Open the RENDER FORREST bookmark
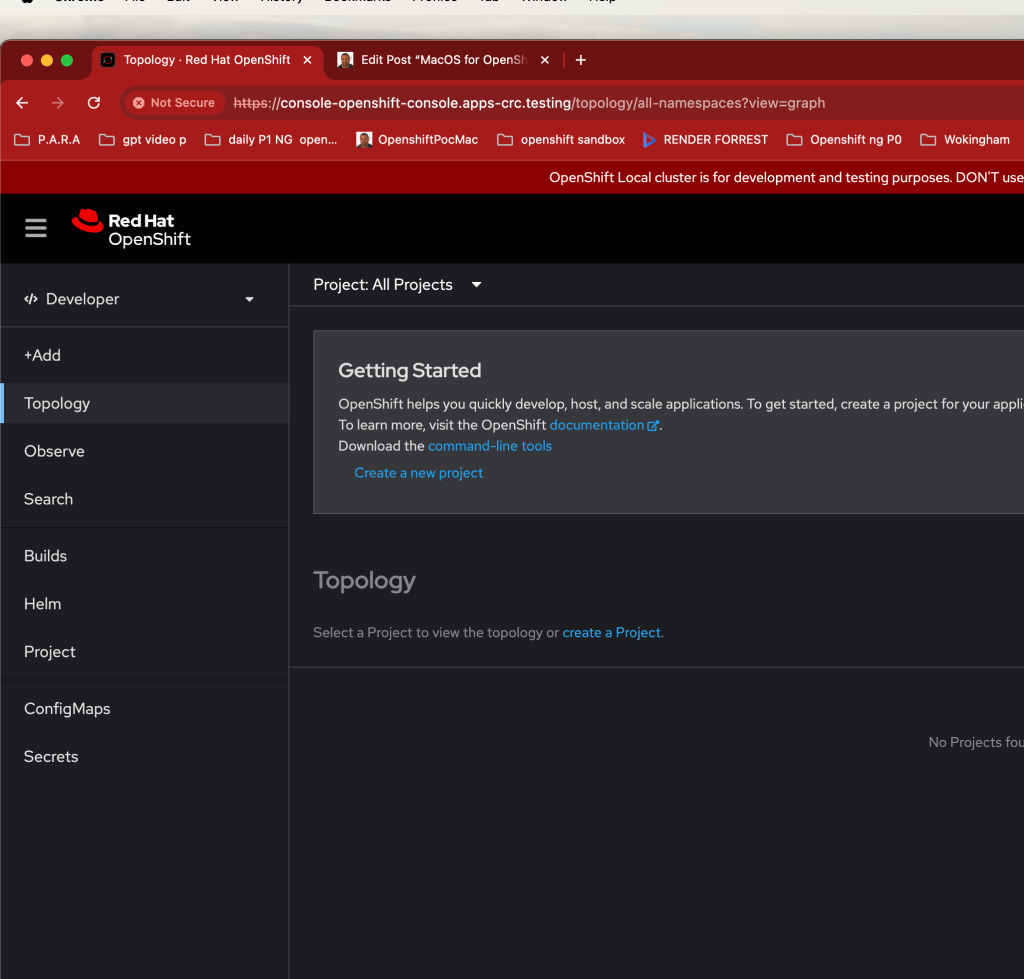Image resolution: width=1024 pixels, height=979 pixels. point(705,140)
